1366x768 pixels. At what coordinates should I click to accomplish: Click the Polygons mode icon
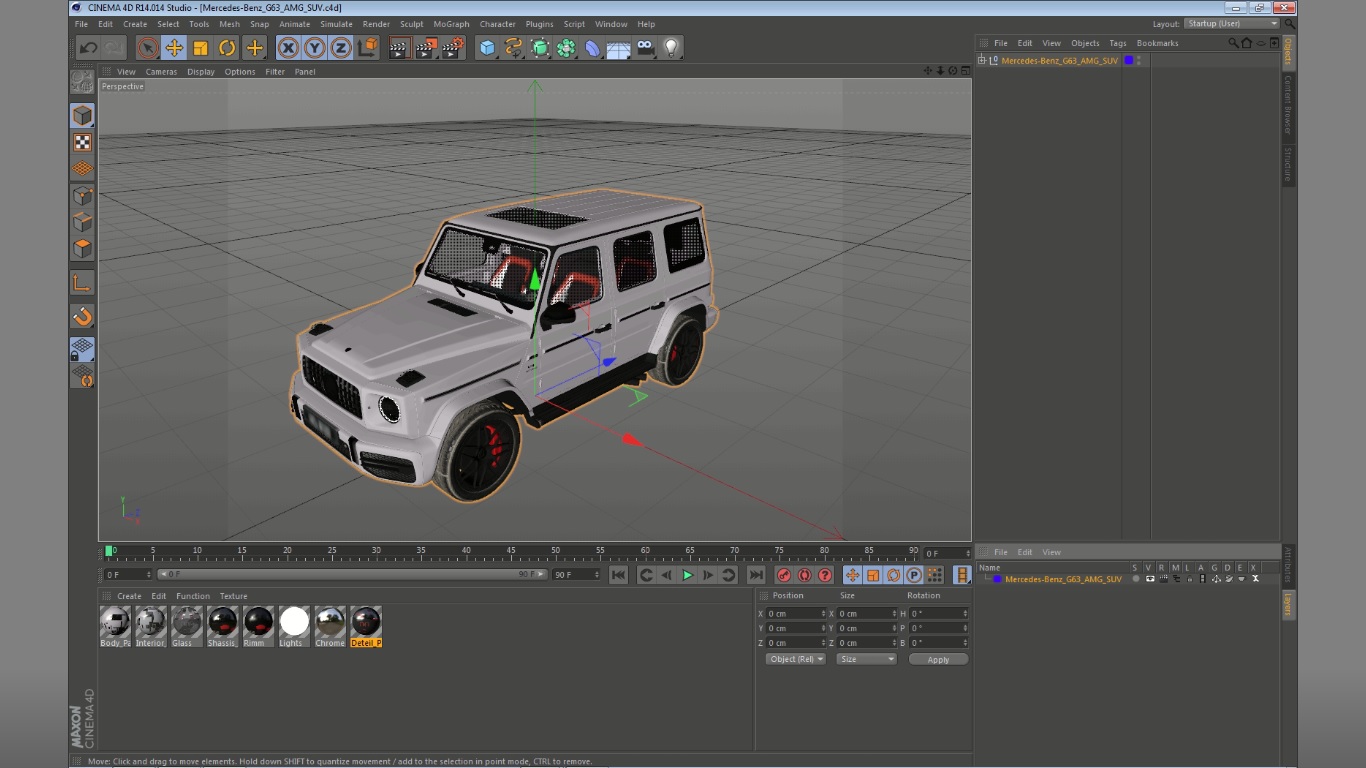click(x=82, y=248)
